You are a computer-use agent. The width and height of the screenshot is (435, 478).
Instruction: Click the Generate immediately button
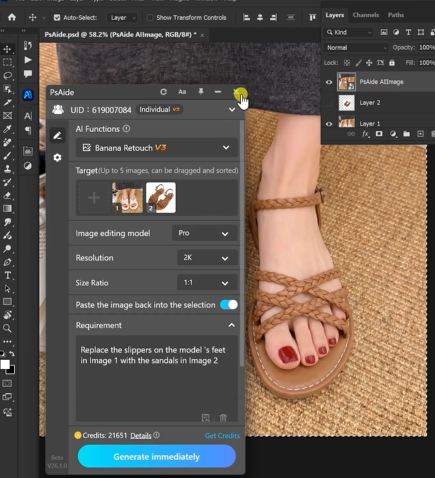[x=157, y=456]
